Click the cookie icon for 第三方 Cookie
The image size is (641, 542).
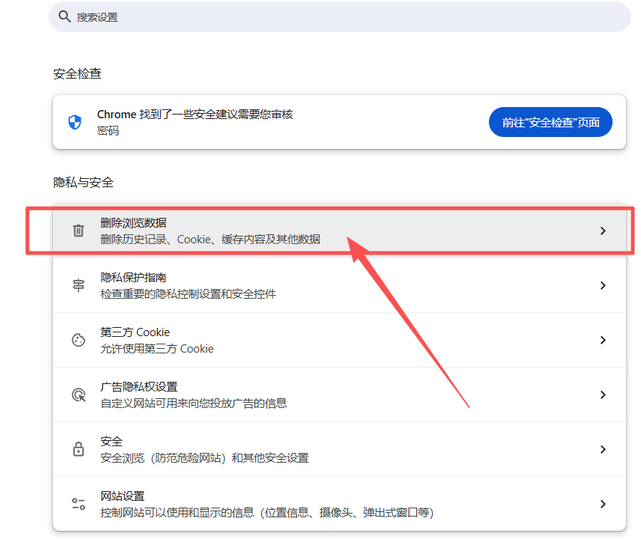(78, 340)
